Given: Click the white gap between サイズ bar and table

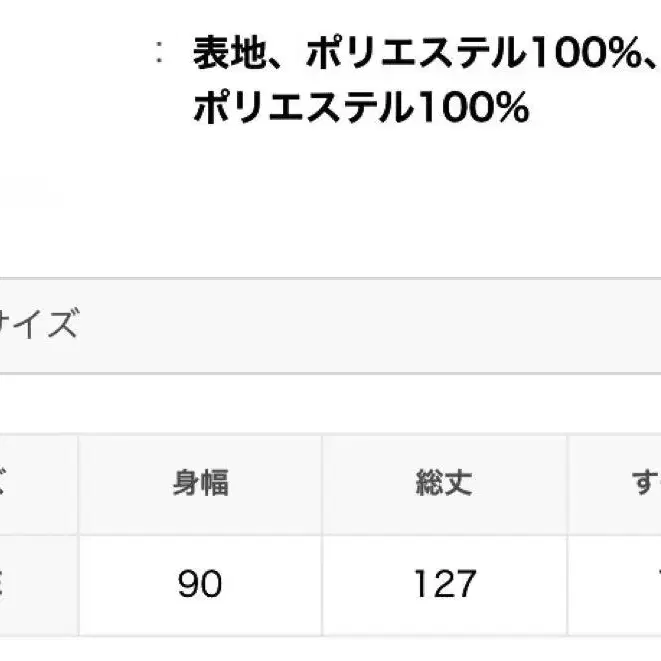Looking at the screenshot, I should tap(330, 404).
